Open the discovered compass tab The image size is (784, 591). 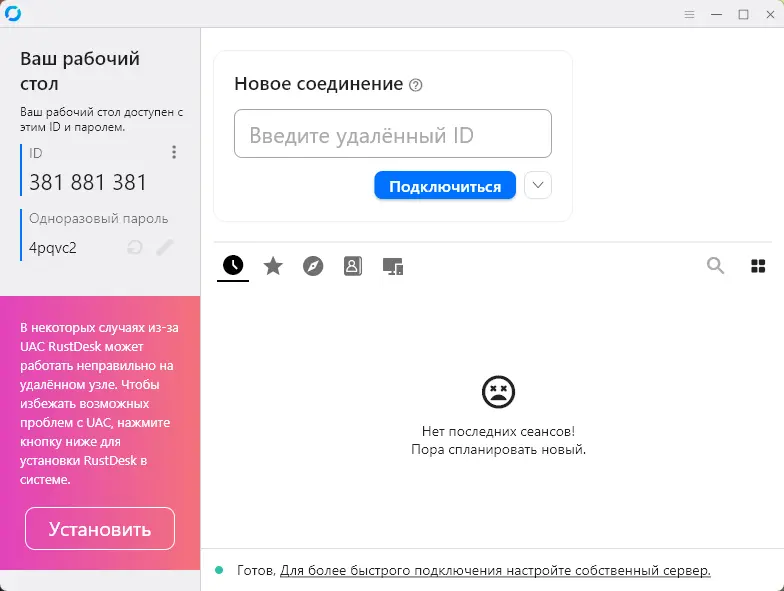[x=313, y=266]
